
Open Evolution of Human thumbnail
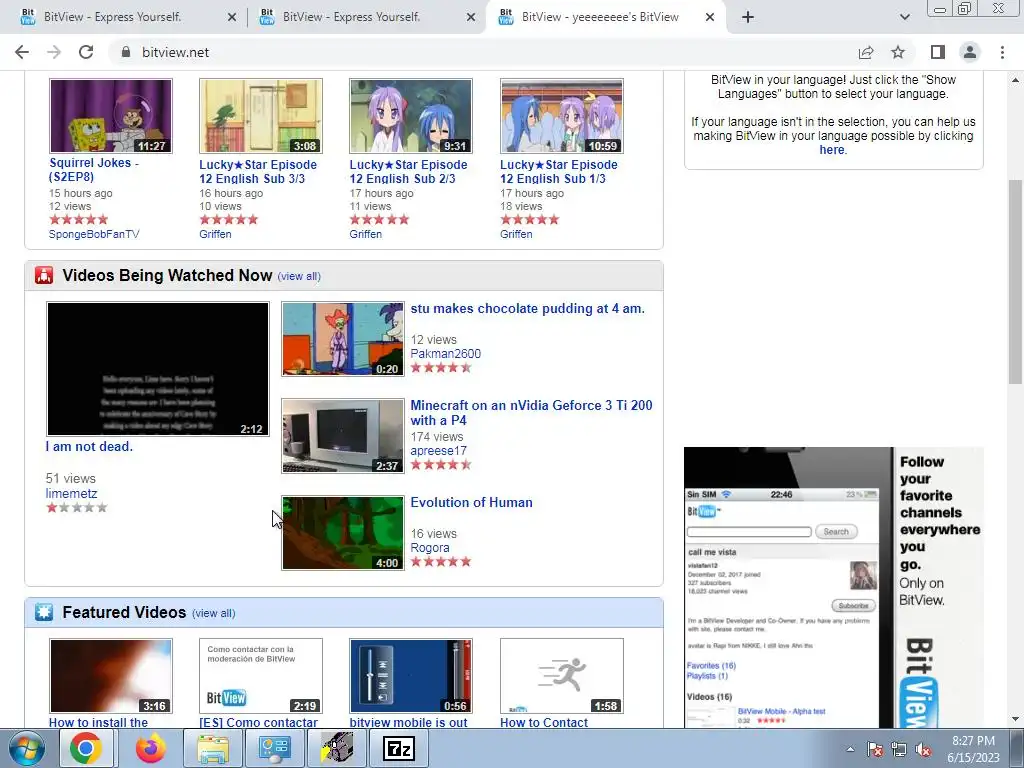coord(343,533)
